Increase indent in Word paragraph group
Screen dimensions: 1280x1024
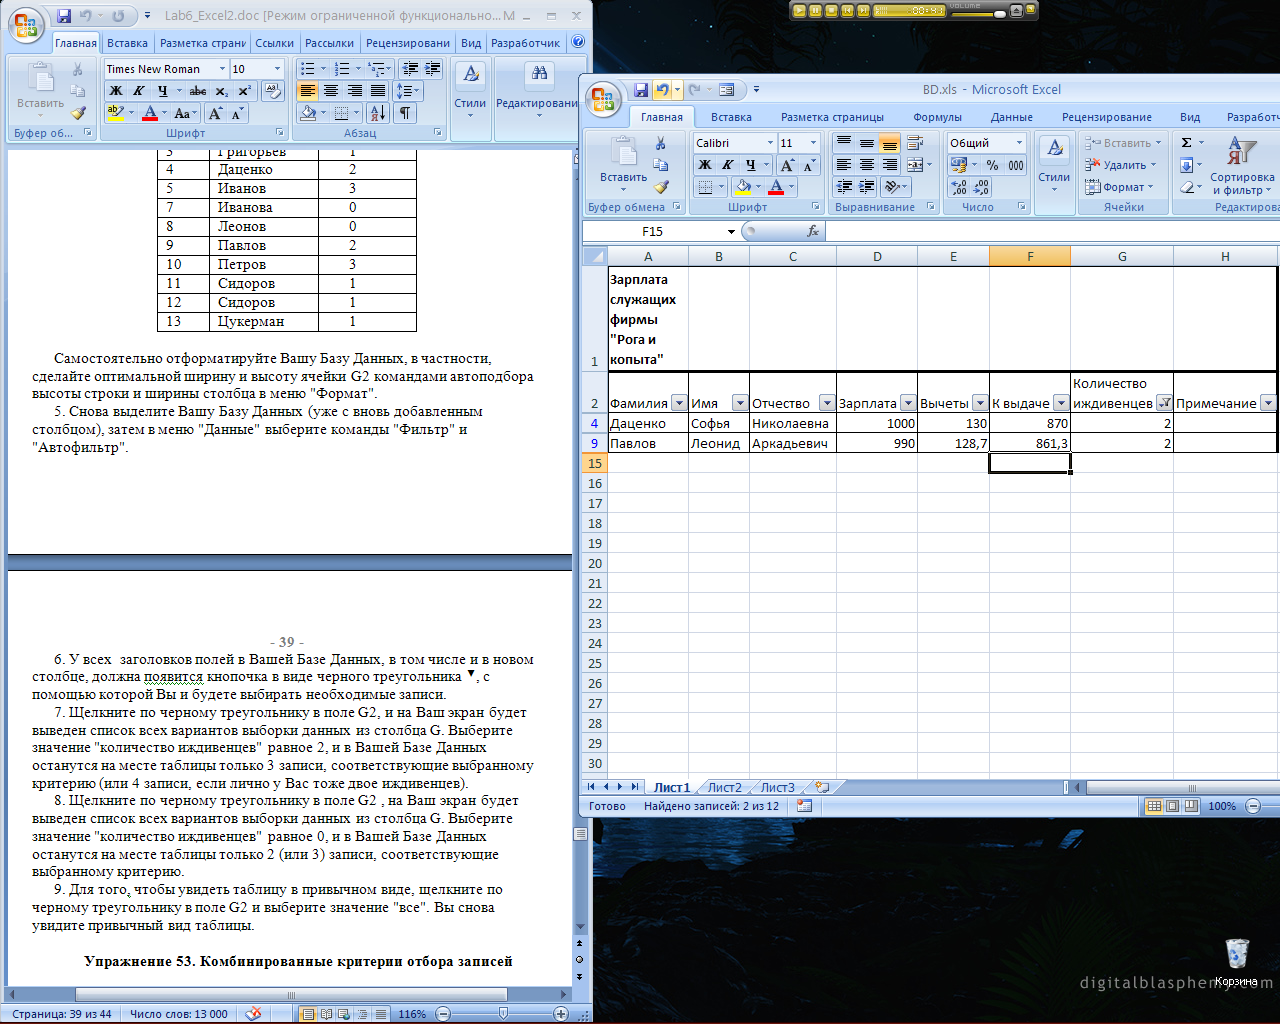pos(433,69)
